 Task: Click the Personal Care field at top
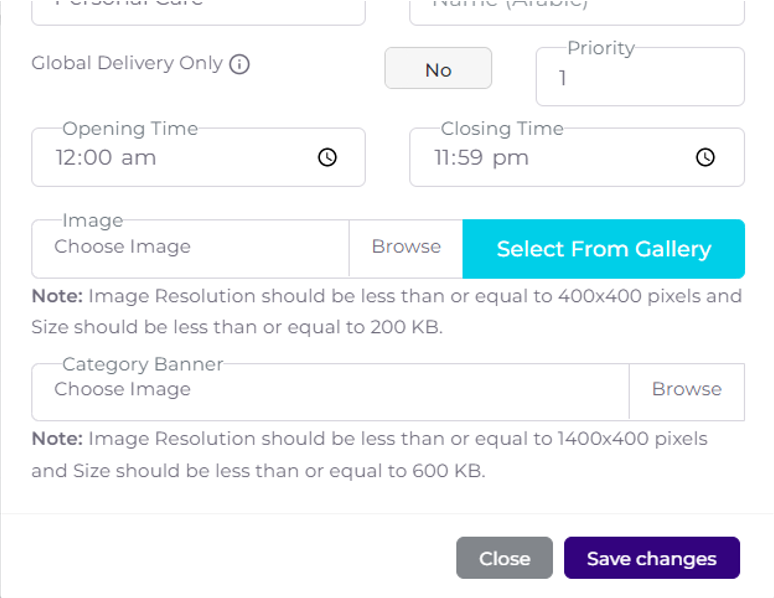tap(198, 8)
